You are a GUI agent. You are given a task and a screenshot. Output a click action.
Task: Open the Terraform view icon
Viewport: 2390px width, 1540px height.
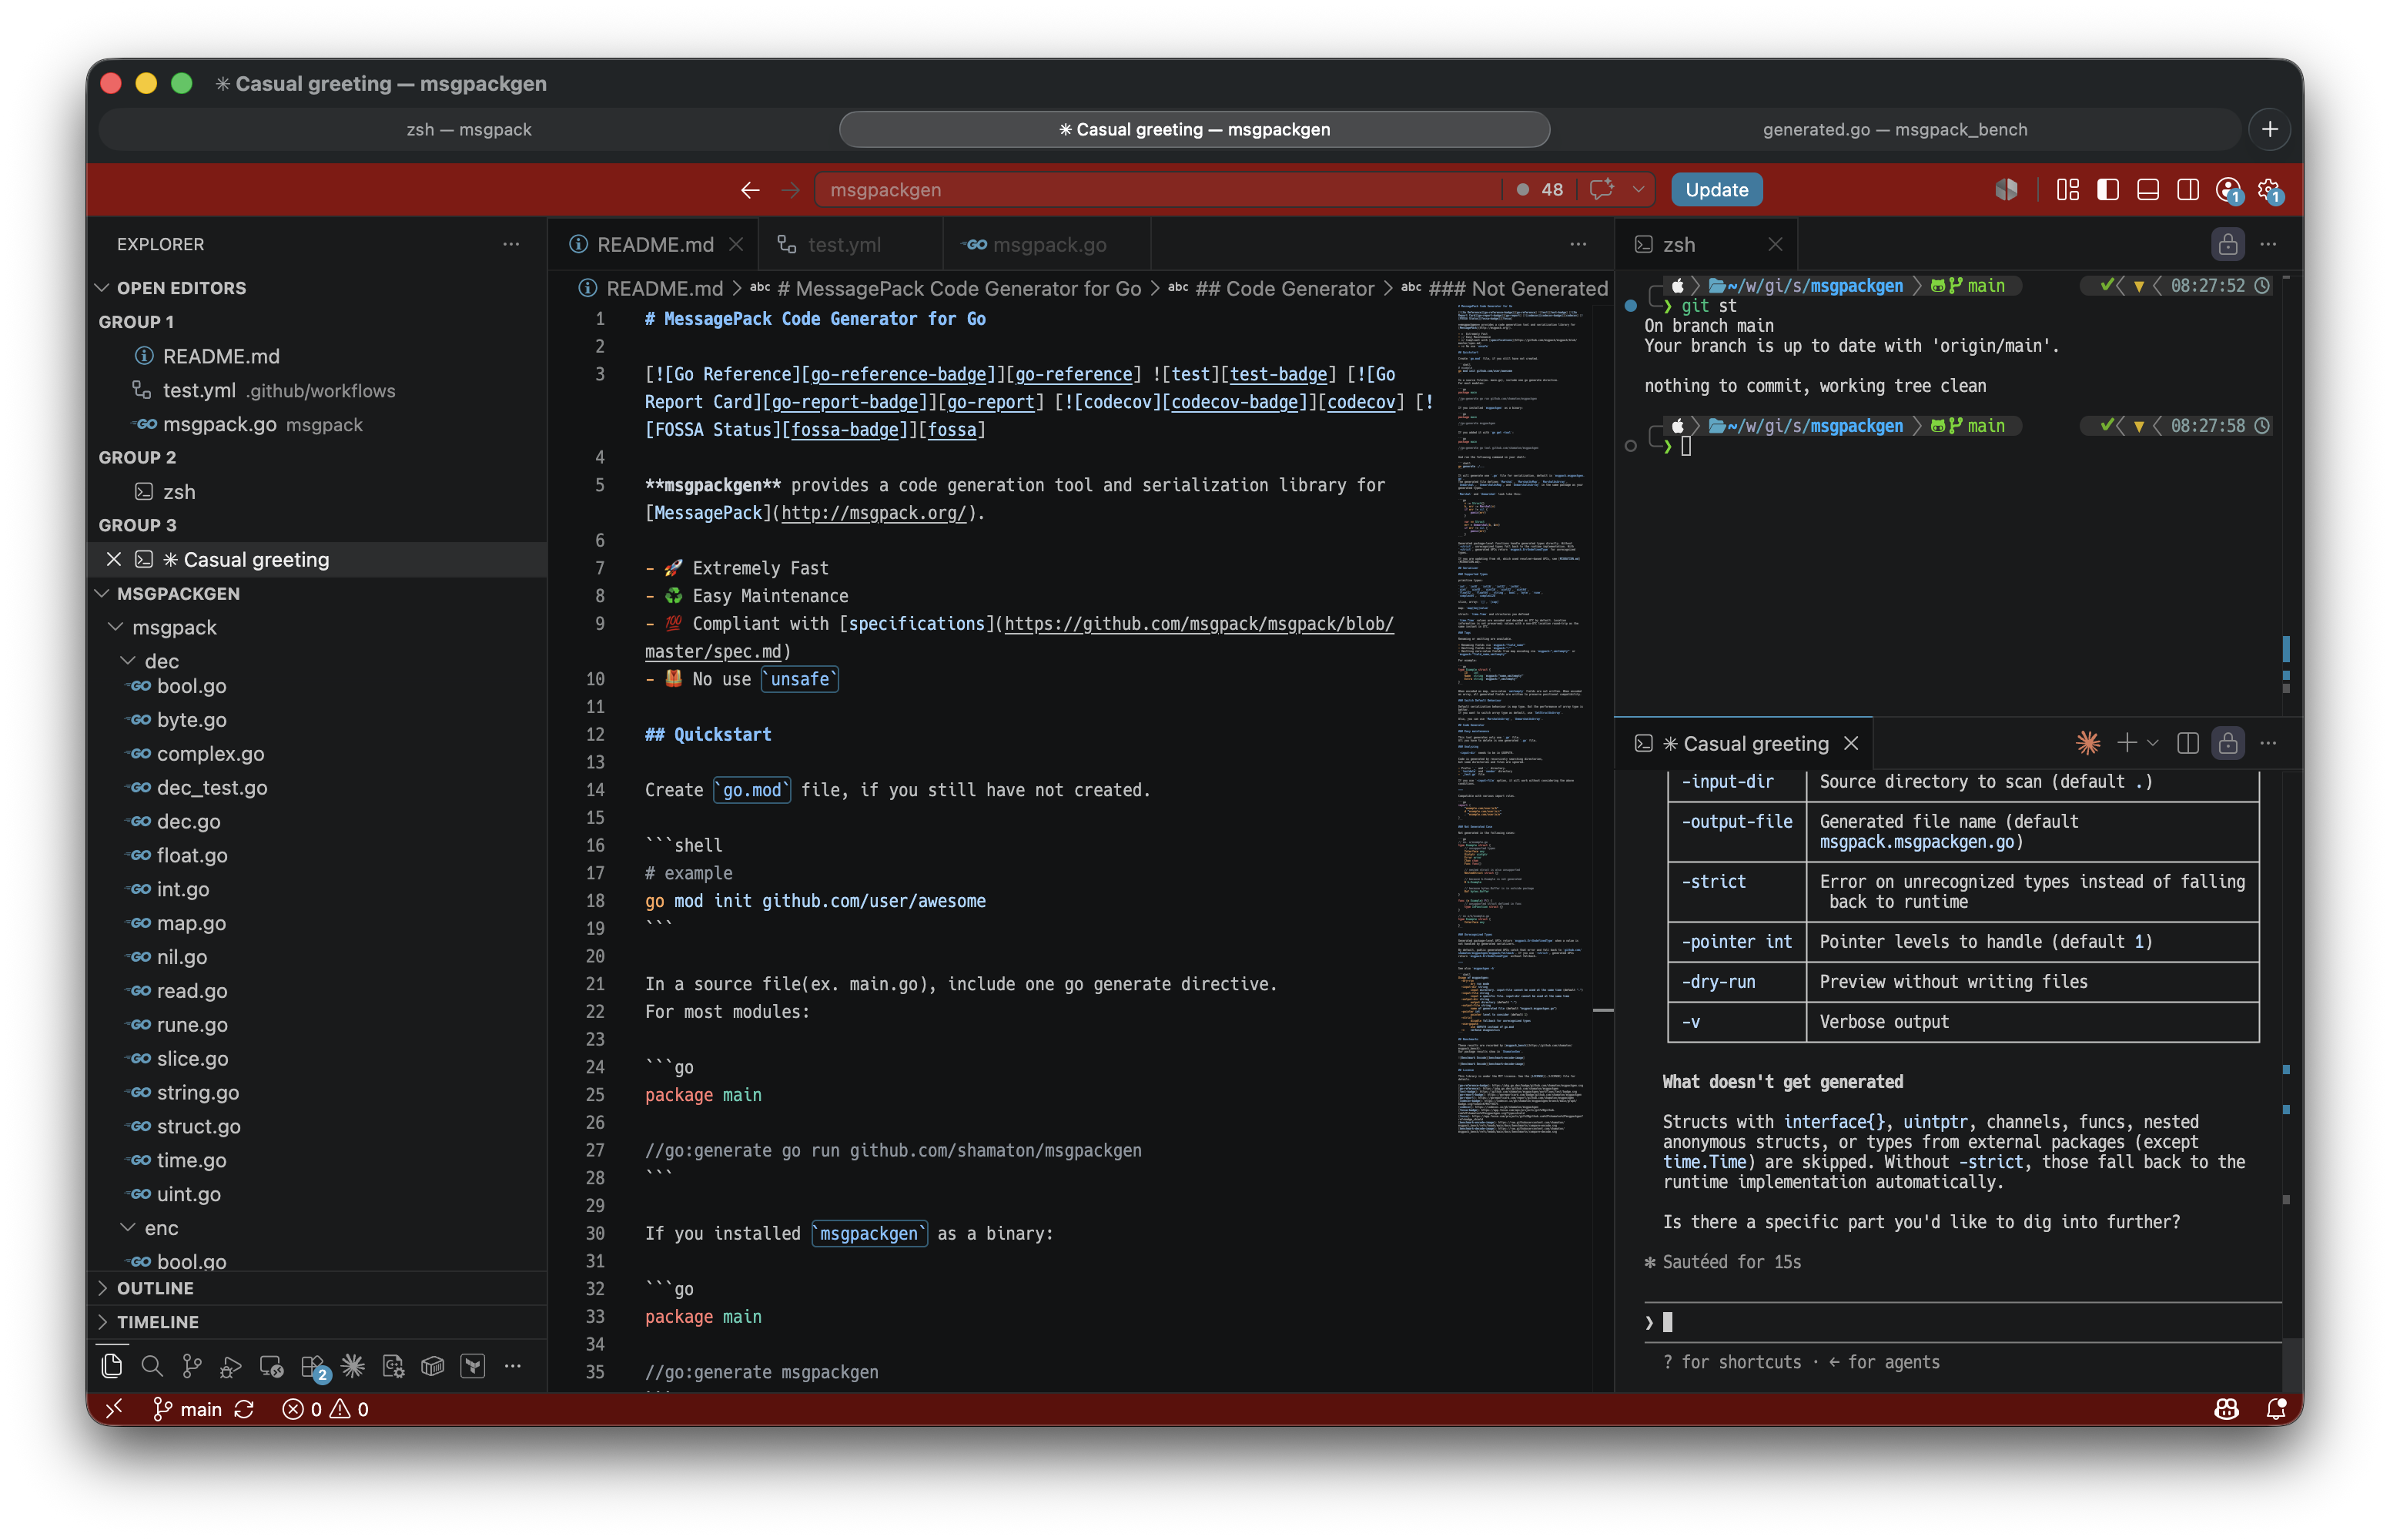tap(473, 1366)
